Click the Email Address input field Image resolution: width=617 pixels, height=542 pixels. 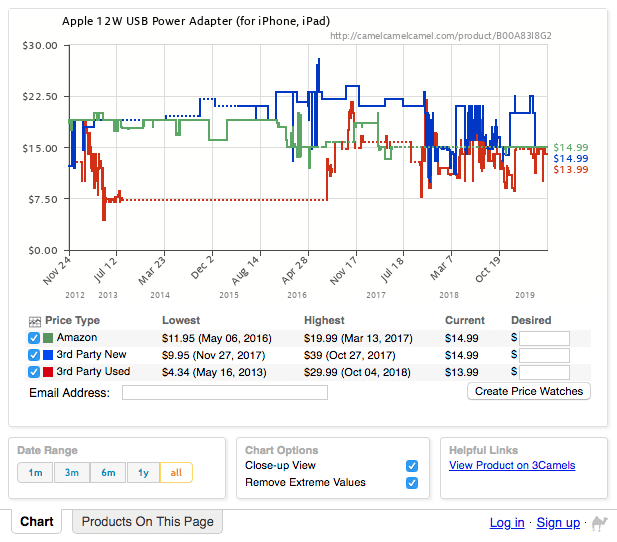coord(225,392)
